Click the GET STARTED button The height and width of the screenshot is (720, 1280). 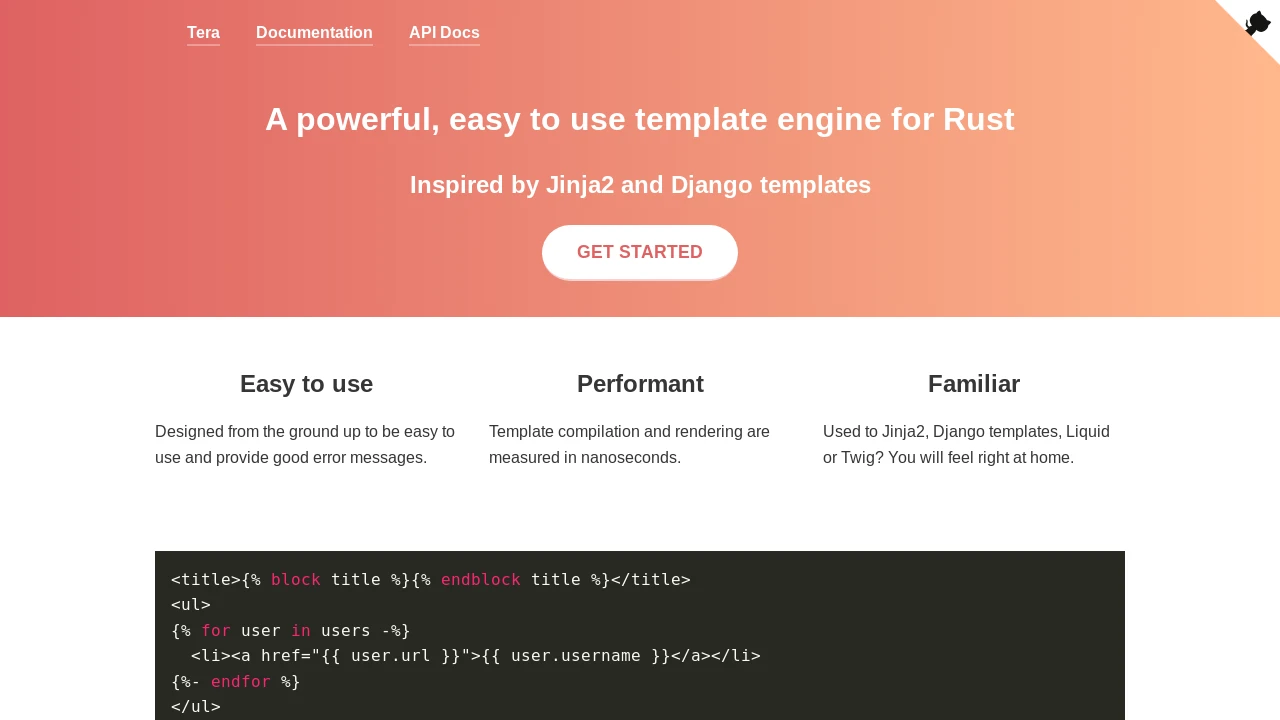640,252
